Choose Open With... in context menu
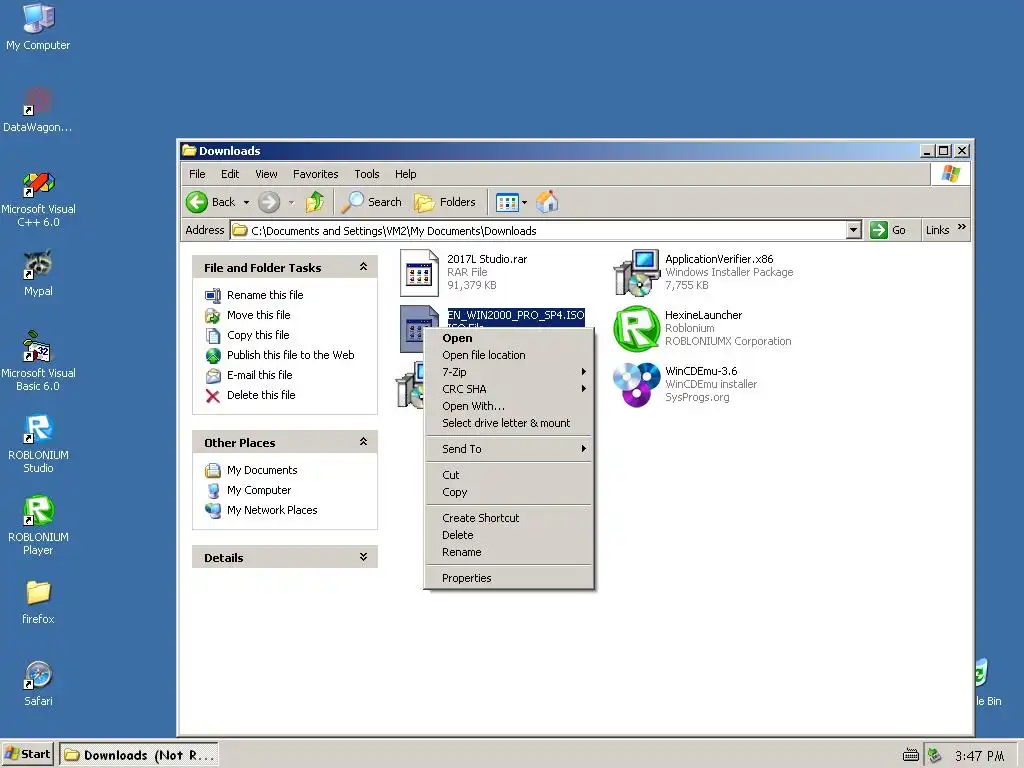Screen dimensions: 1024x768 [509, 406]
